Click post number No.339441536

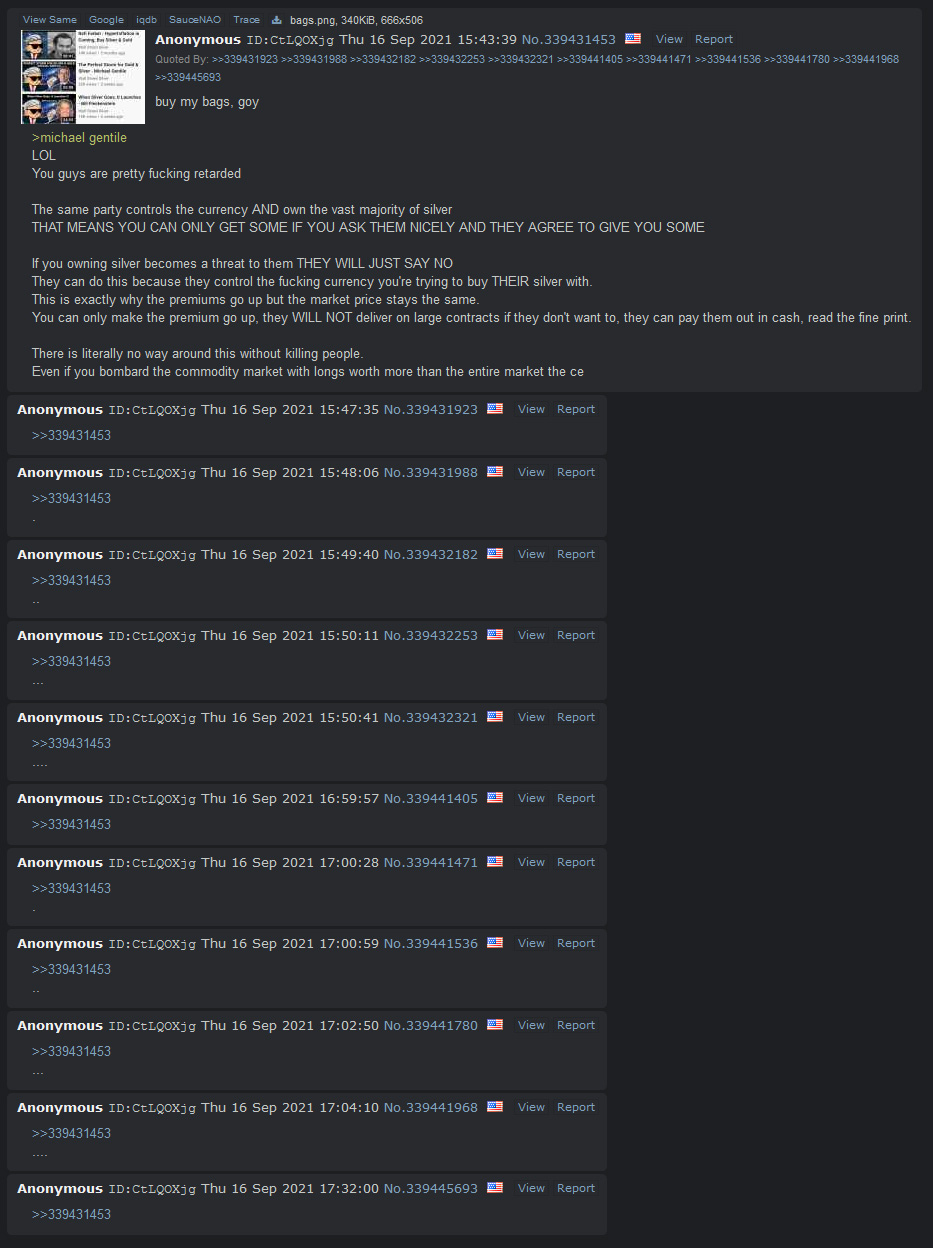pyautogui.click(x=430, y=943)
